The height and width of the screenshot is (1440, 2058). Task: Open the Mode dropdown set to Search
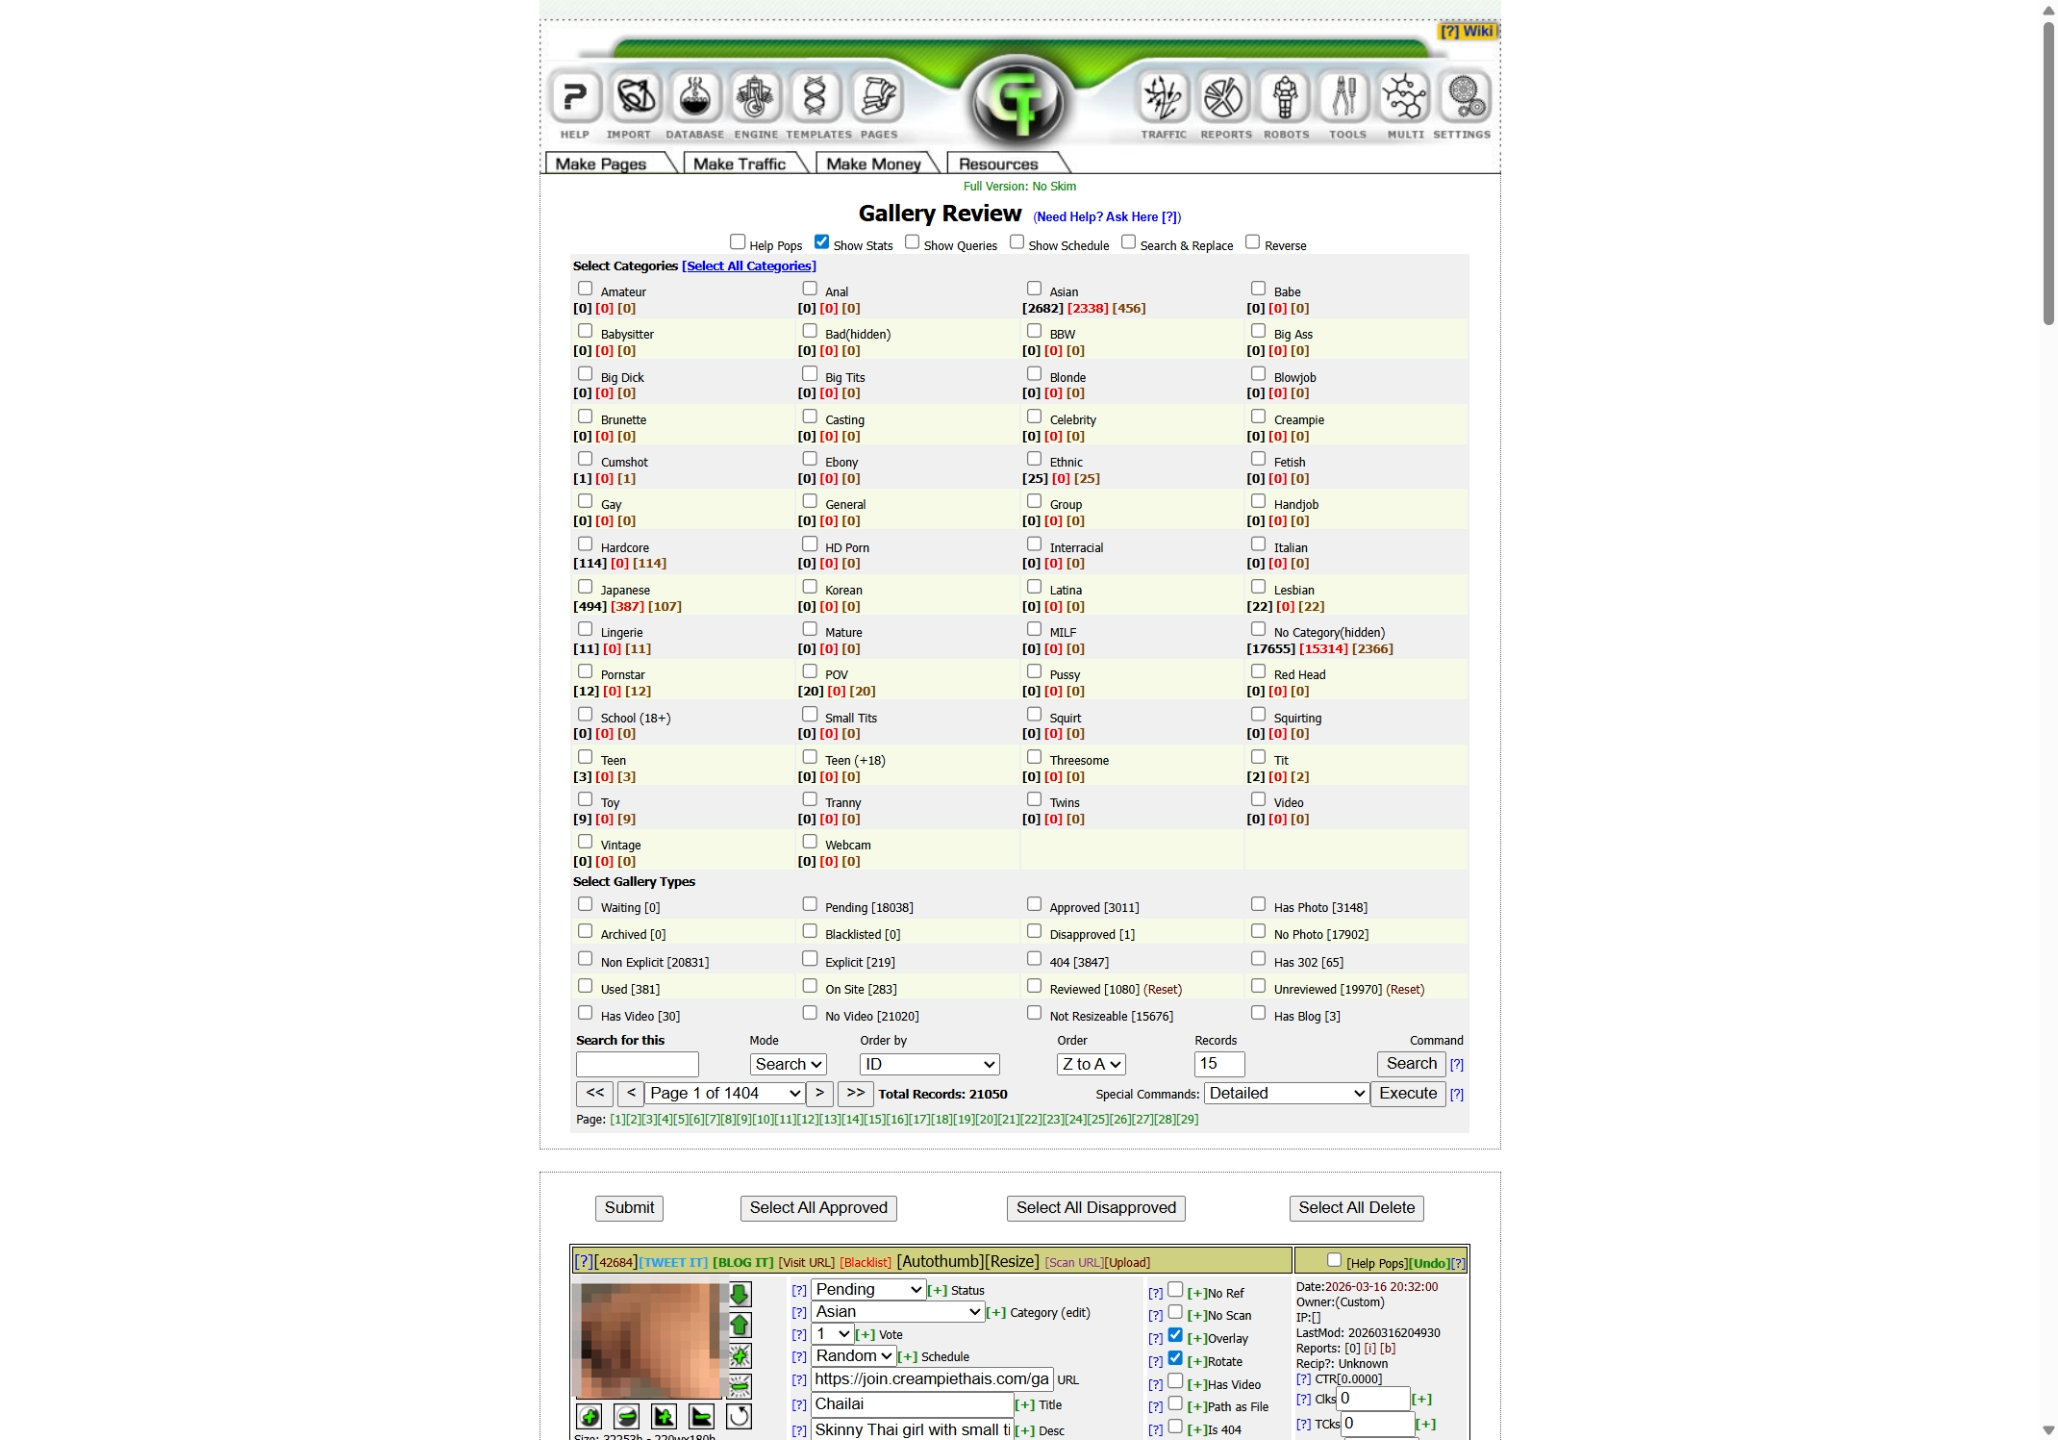click(788, 1064)
